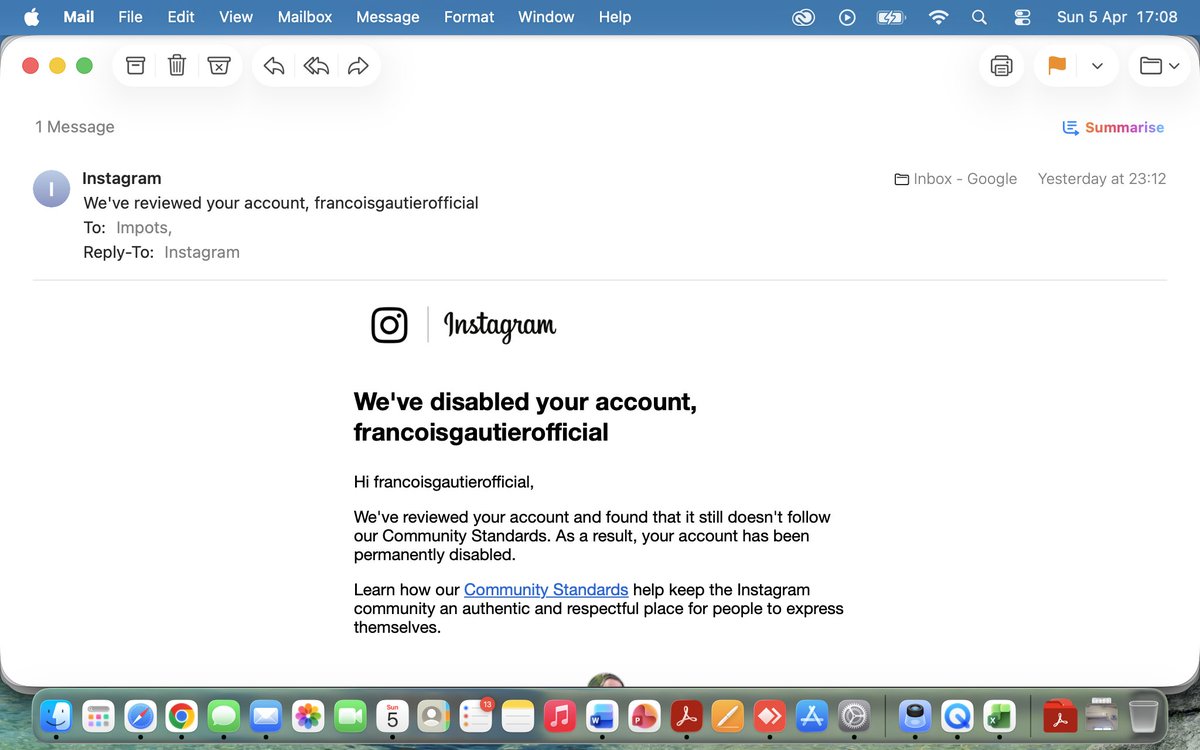Image resolution: width=1200 pixels, height=750 pixels.
Task: Open Creative Cloud menu bar icon
Action: click(x=804, y=17)
